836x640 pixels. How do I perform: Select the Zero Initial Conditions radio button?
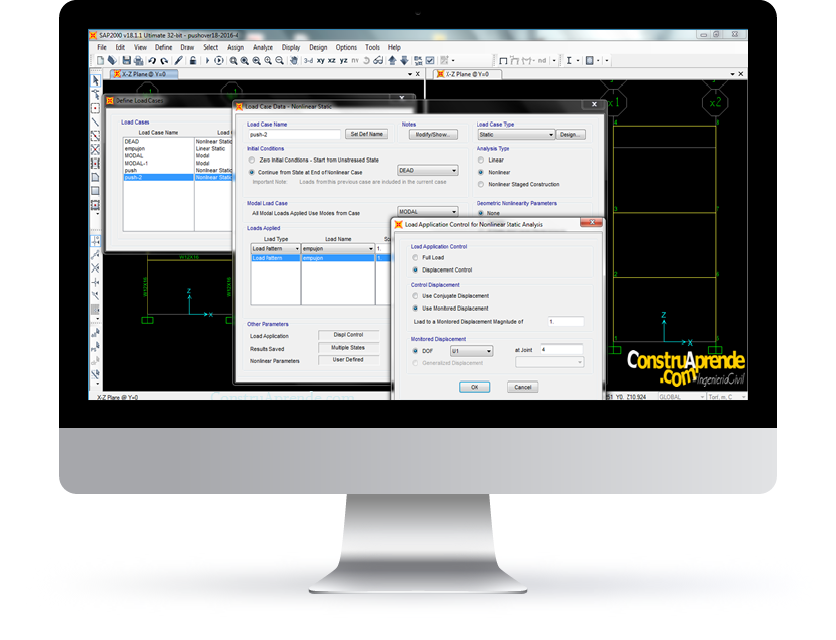tap(252, 160)
